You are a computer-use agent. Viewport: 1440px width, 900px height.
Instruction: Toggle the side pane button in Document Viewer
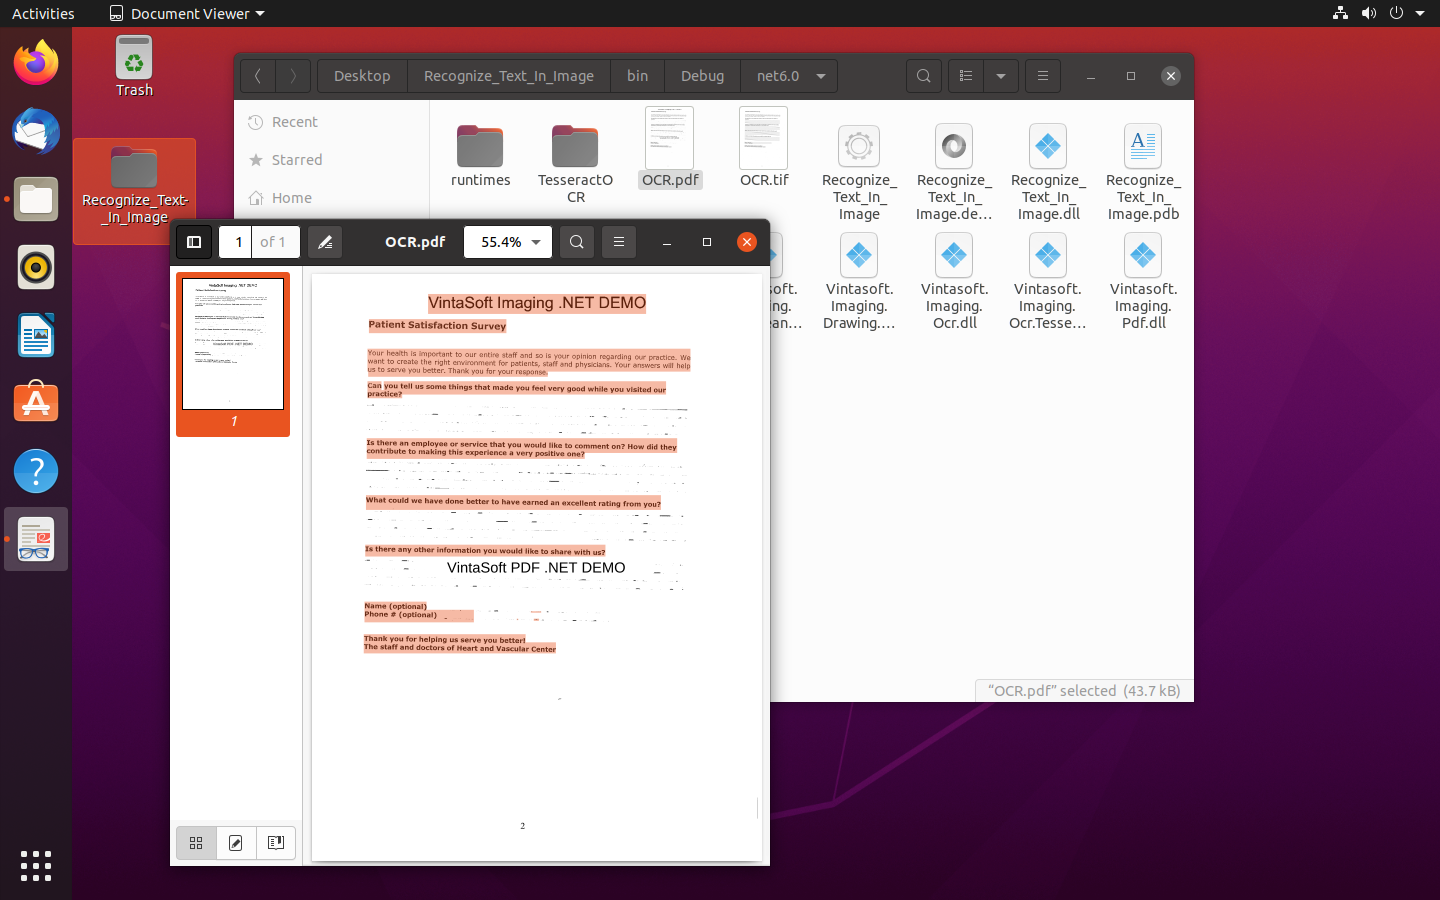194,242
